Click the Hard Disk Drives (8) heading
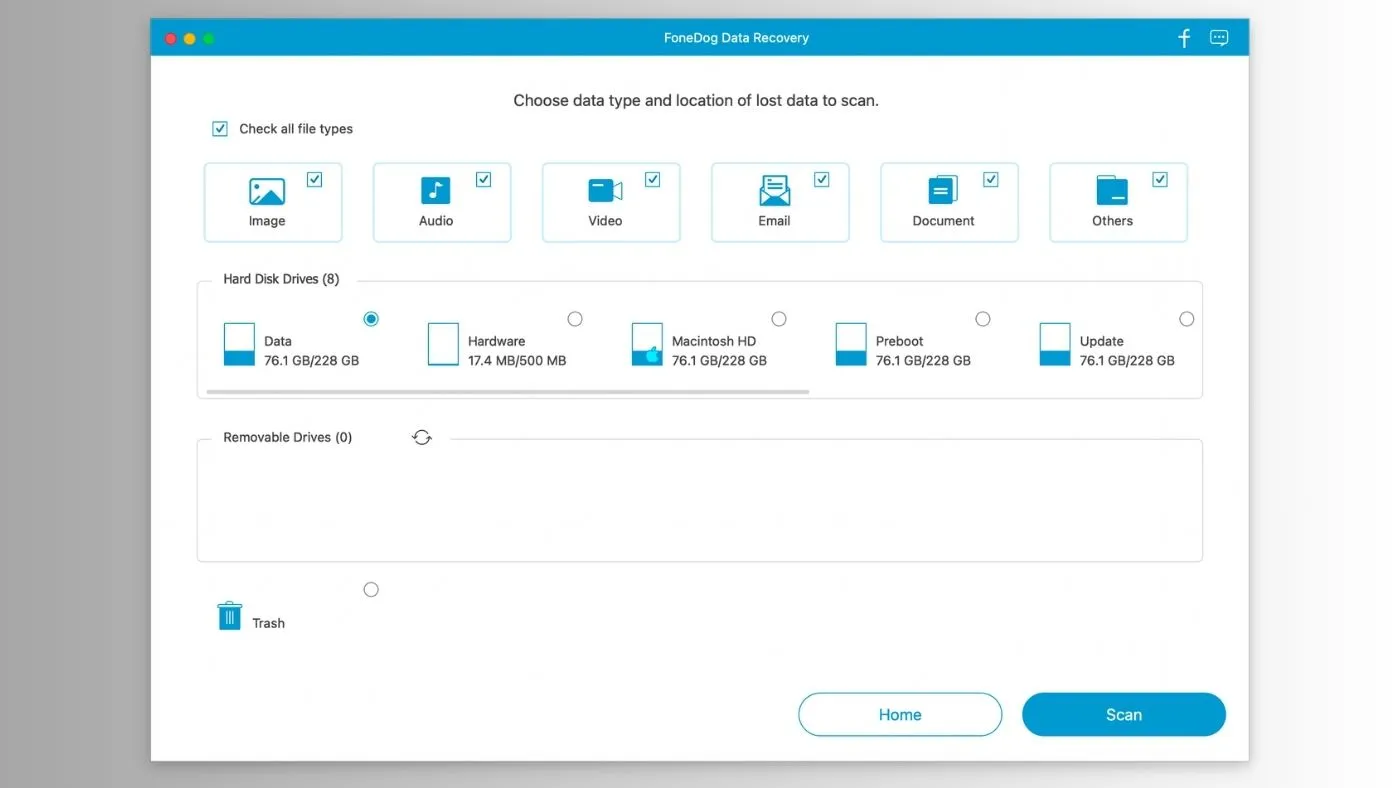 (x=281, y=279)
